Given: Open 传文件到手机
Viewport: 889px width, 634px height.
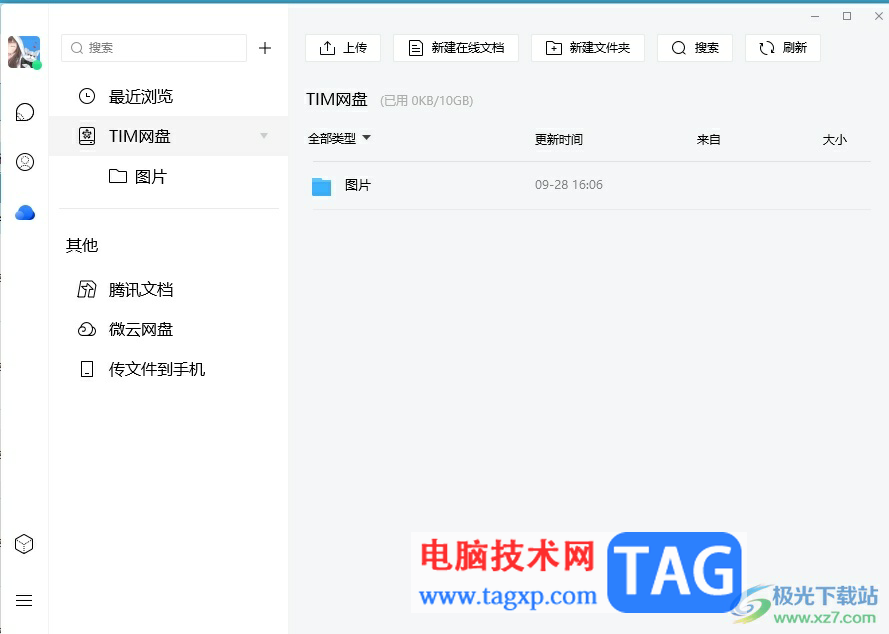Looking at the screenshot, I should click(141, 369).
